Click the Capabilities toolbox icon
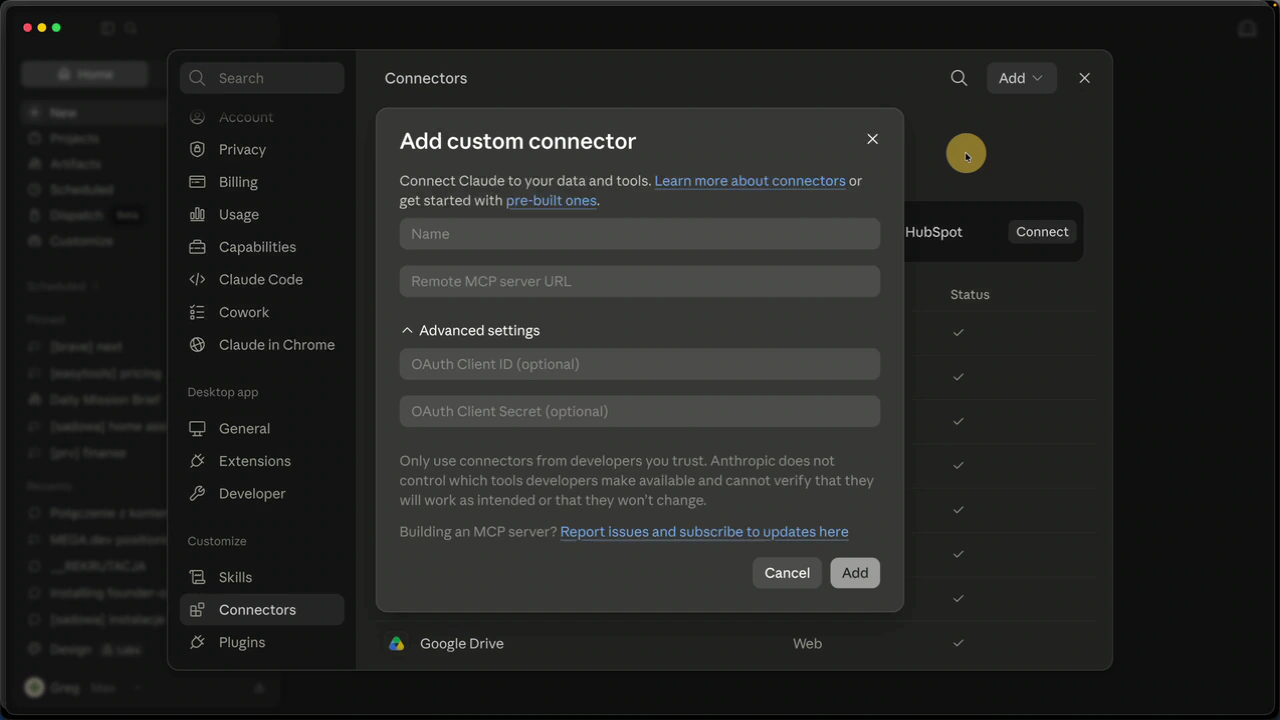Image resolution: width=1280 pixels, height=720 pixels. coord(197,247)
